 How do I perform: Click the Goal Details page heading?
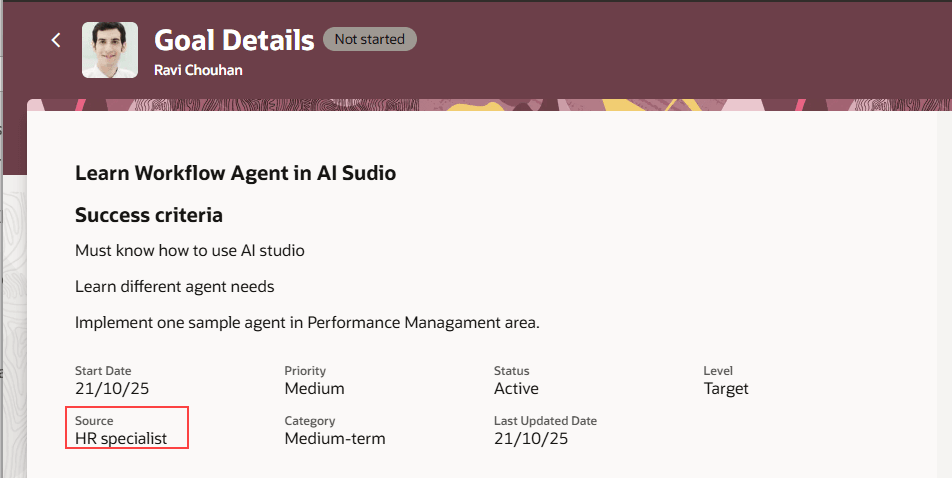(x=234, y=40)
